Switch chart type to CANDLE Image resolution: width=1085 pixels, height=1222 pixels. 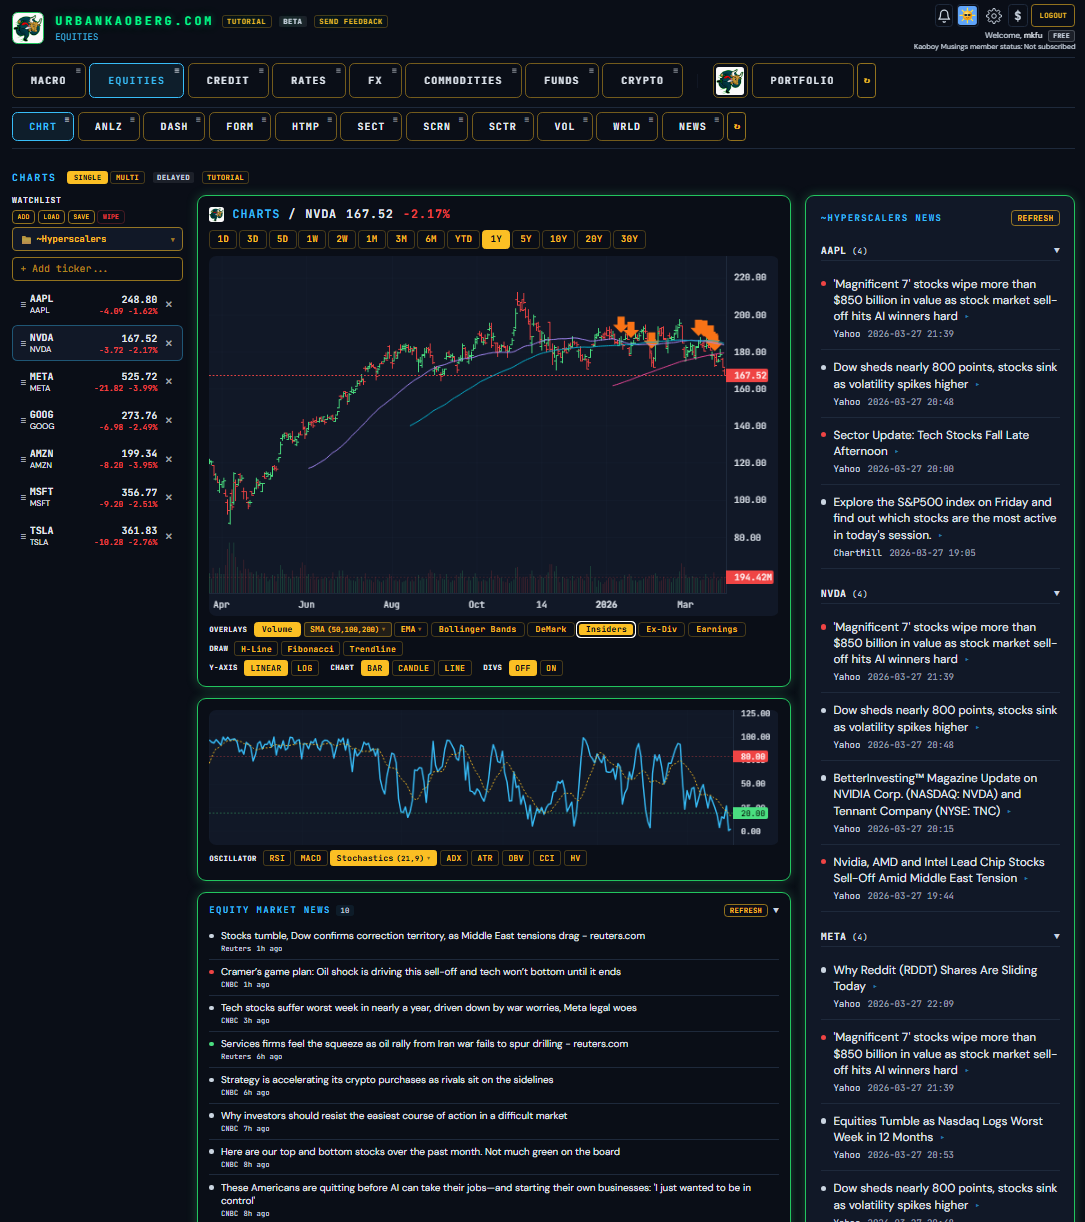(x=413, y=668)
